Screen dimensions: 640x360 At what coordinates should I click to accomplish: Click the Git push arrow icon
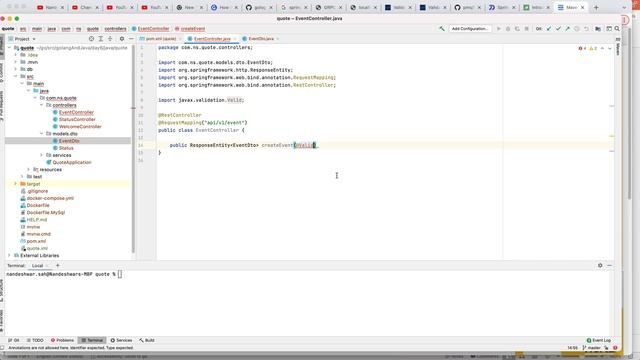pos(567,29)
